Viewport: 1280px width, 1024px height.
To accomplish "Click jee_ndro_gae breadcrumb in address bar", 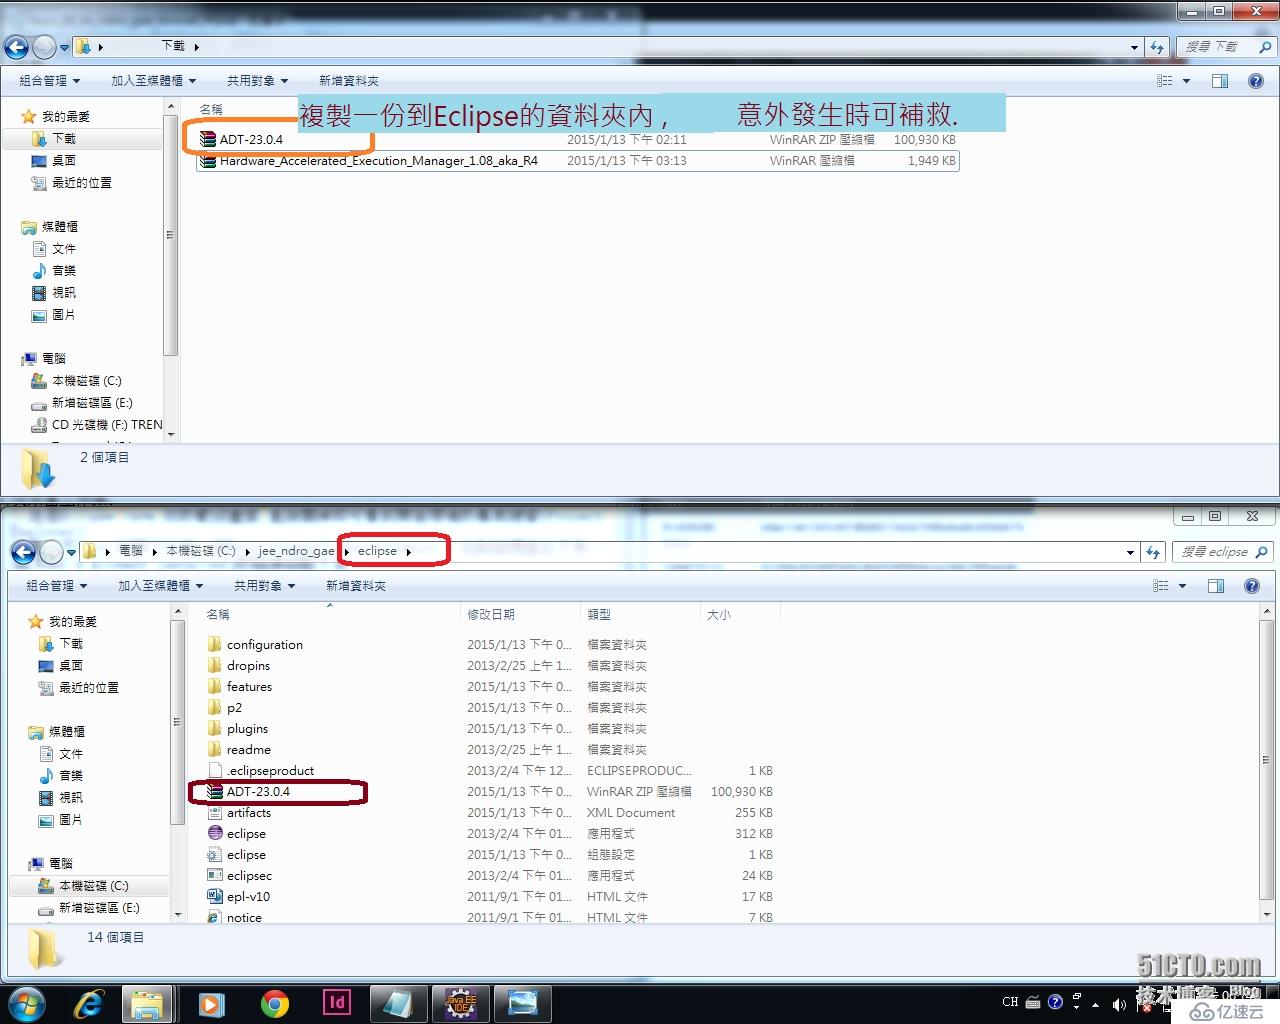I will pos(296,551).
